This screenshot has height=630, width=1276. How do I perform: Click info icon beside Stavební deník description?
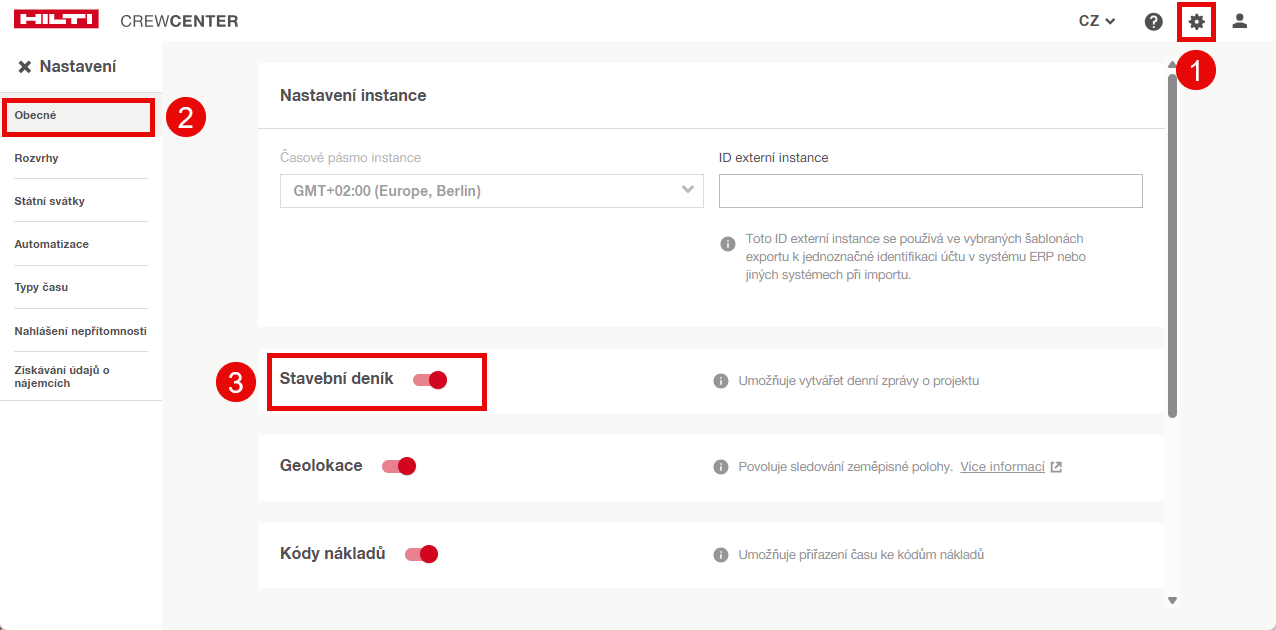pyautogui.click(x=720, y=381)
